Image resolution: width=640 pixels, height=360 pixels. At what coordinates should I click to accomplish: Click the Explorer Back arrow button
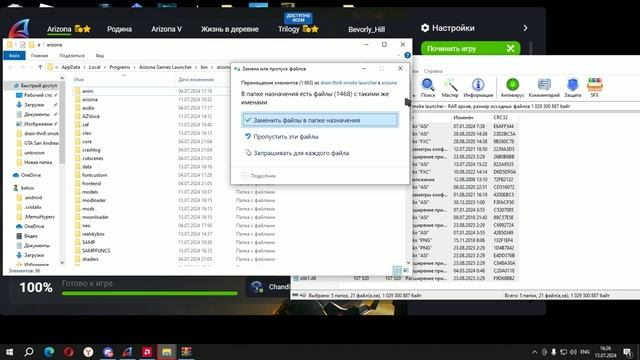pyautogui.click(x=11, y=67)
